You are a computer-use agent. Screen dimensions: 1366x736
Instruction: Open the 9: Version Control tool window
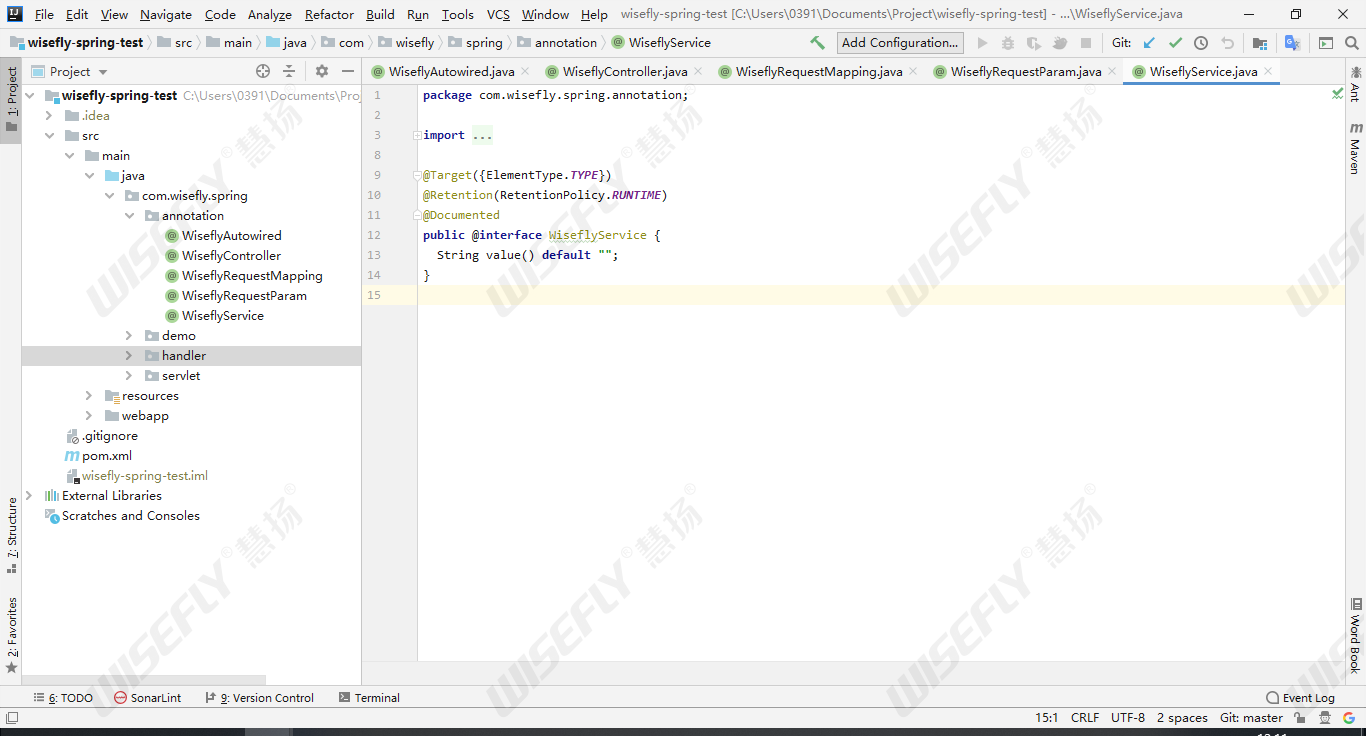(x=259, y=698)
